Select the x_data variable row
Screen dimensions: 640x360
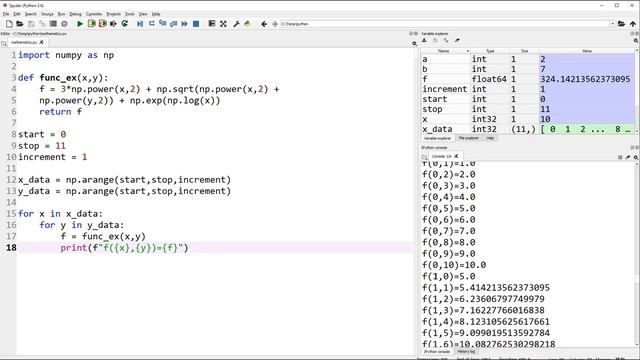[528, 129]
